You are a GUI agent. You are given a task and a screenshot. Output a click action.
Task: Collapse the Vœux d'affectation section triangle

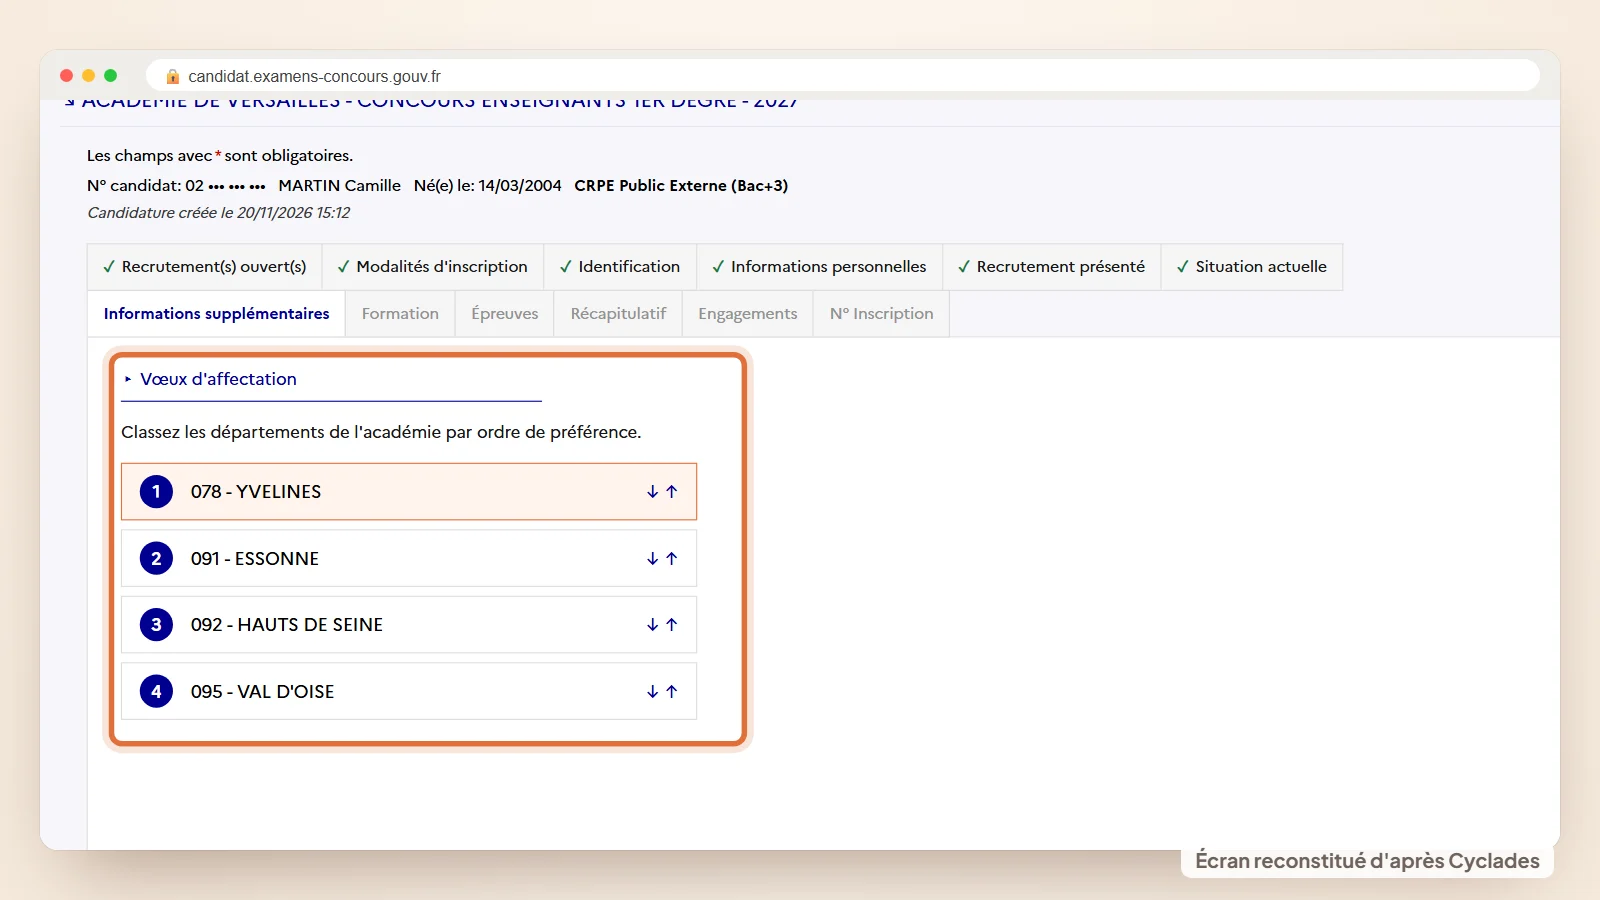coord(128,379)
